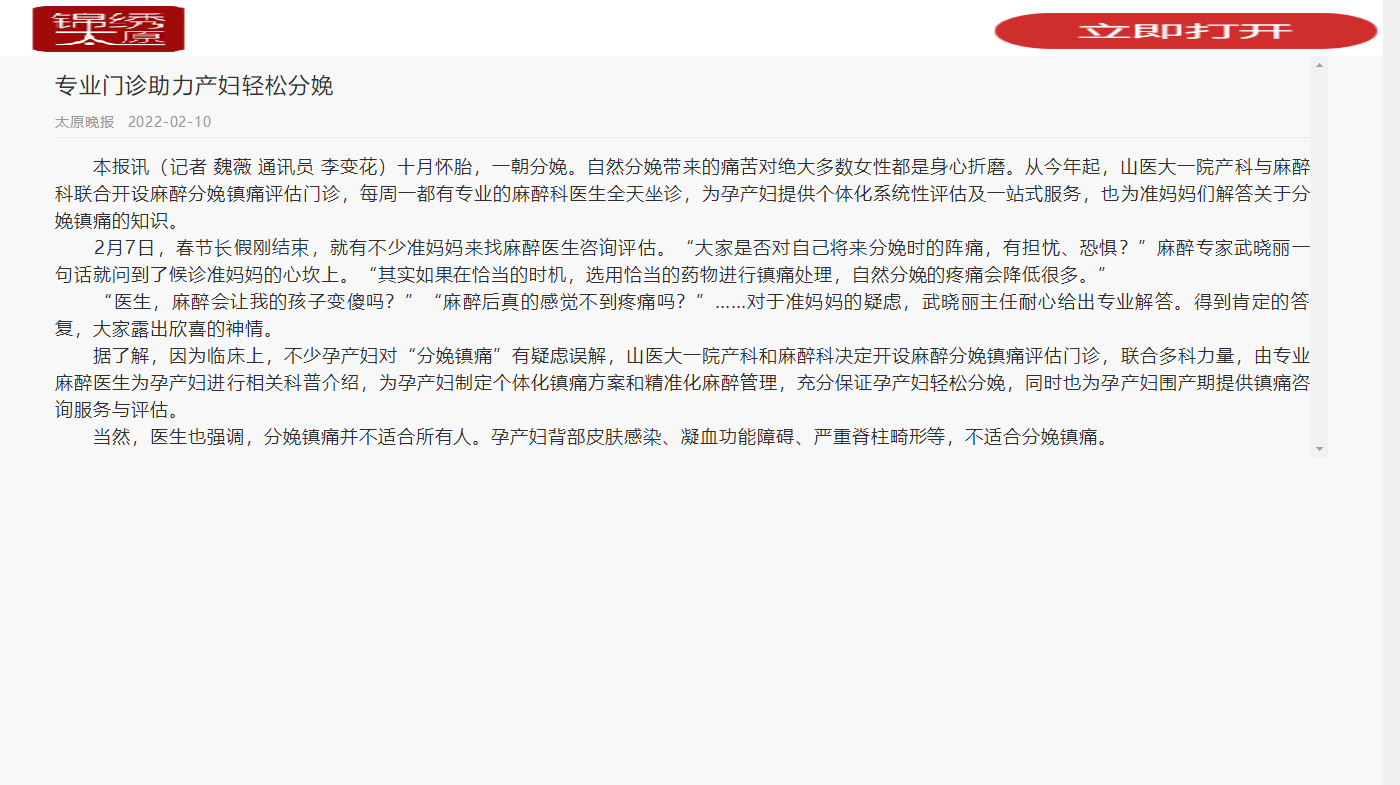This screenshot has width=1400, height=785.
Task: Click the phrase 十月怀胎，一朝分娩
Action: 482,166
